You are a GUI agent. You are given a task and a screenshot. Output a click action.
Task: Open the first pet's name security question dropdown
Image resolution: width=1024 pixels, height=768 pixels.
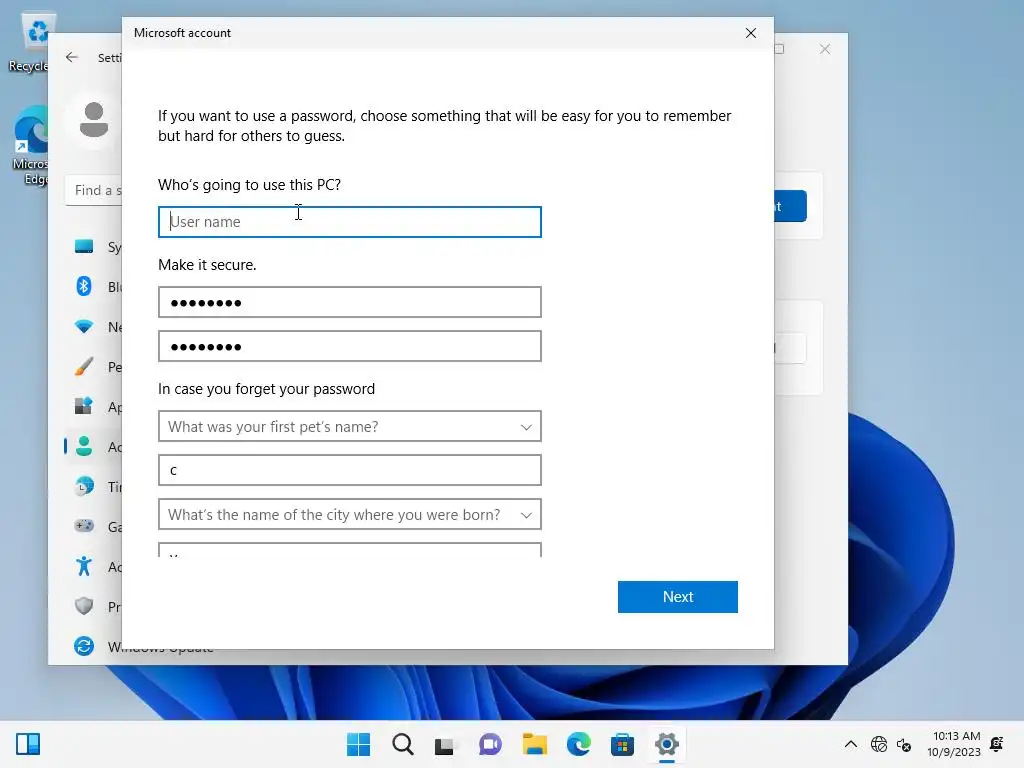click(349, 426)
